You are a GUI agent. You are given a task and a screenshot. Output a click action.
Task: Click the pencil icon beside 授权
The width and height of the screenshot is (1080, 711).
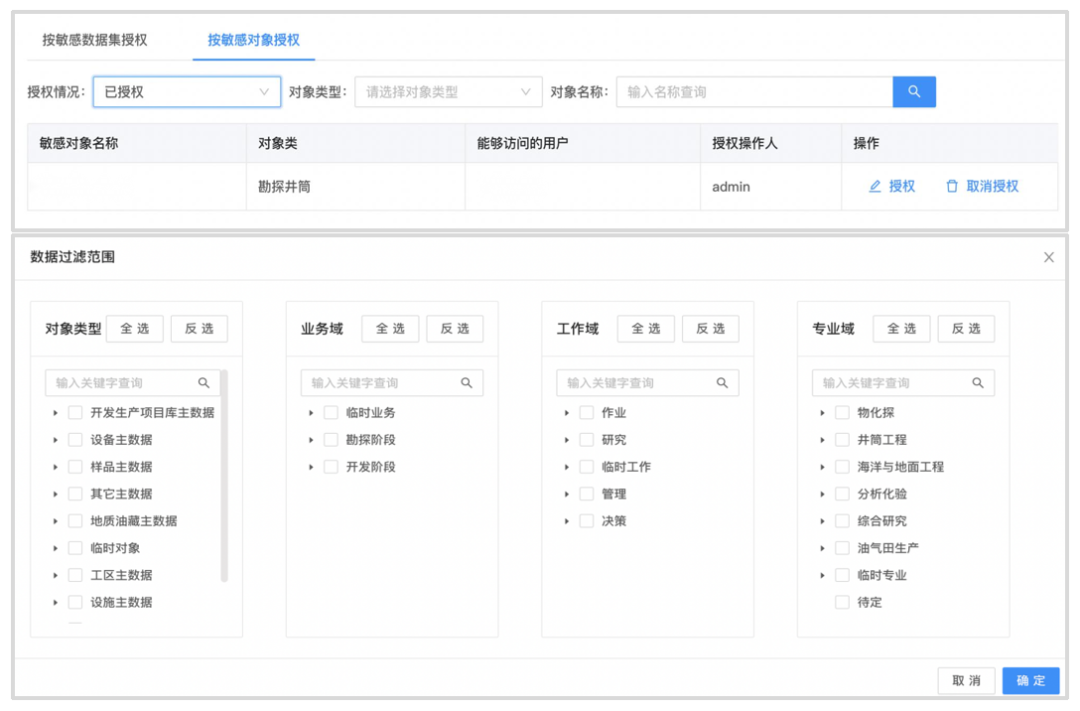[x=875, y=186]
